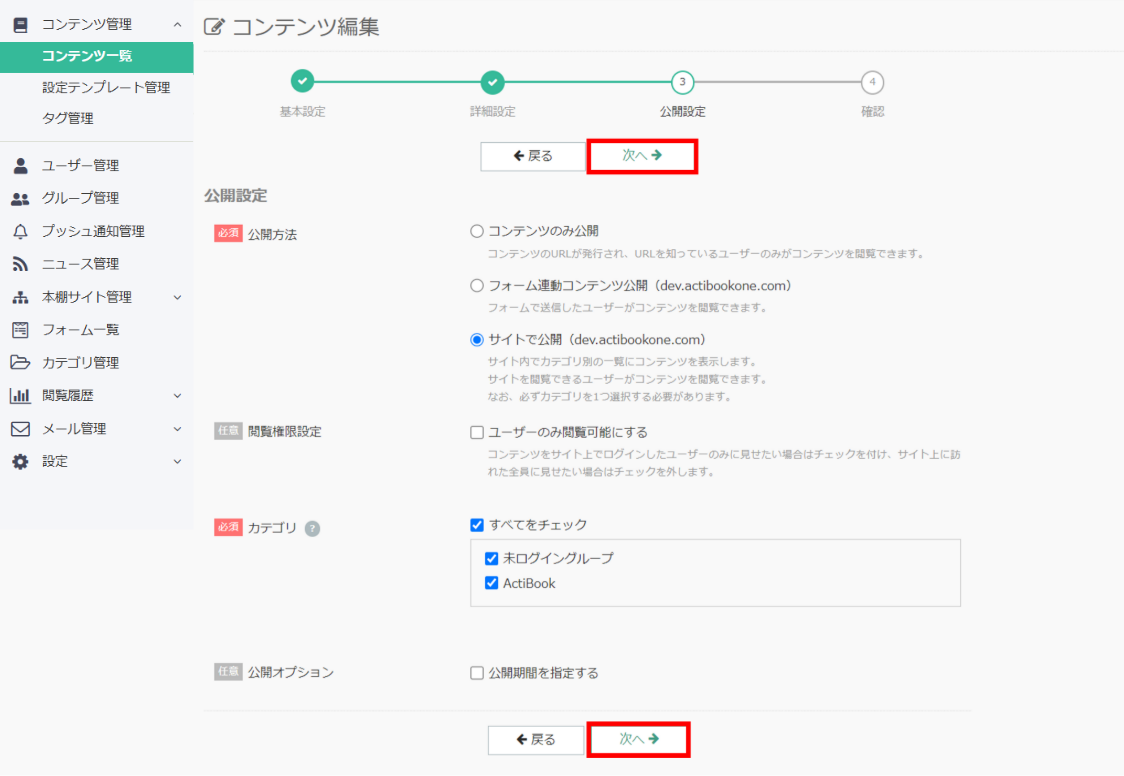Click the 閲覧履歴 bar chart icon
The width and height of the screenshot is (1124, 776).
20,395
